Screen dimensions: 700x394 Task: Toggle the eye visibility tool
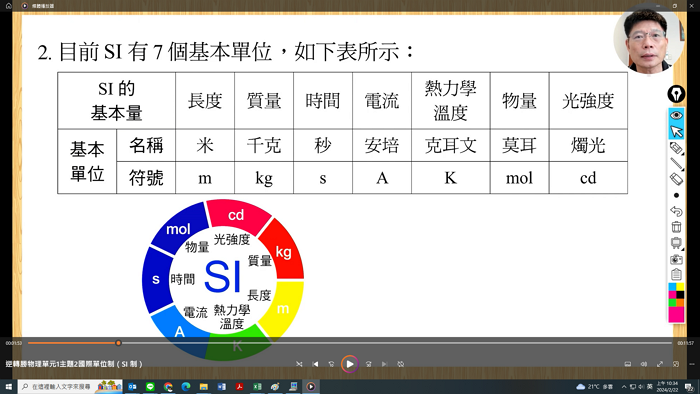click(x=676, y=115)
